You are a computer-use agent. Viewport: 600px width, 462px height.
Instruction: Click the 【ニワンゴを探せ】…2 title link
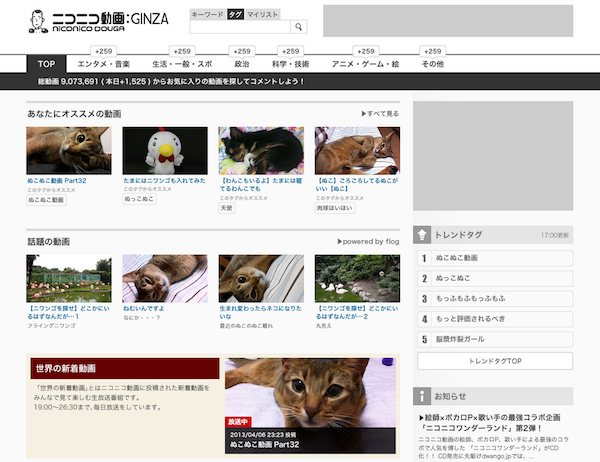(x=357, y=312)
